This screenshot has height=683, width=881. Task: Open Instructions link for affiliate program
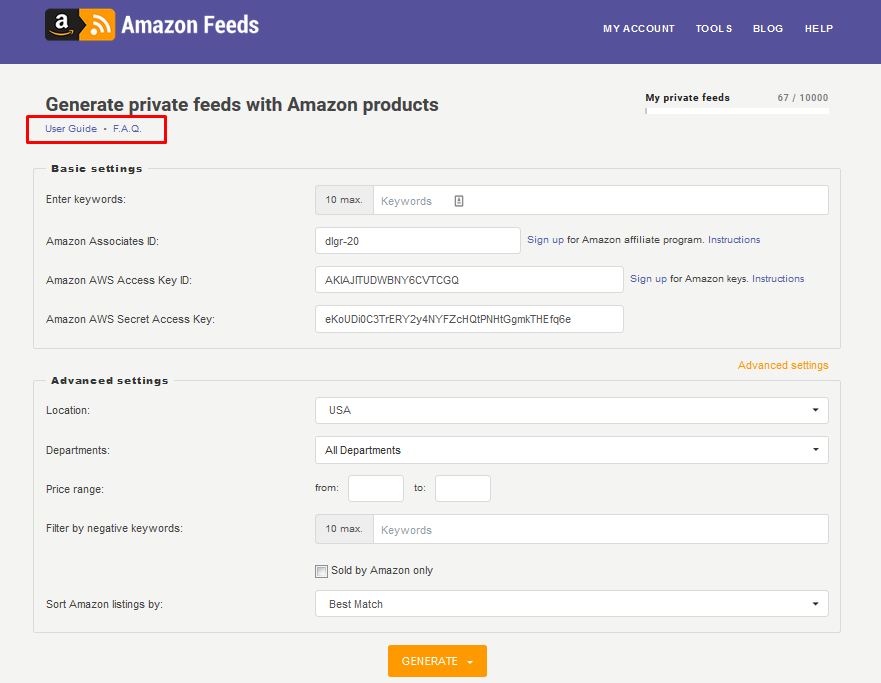[734, 240]
